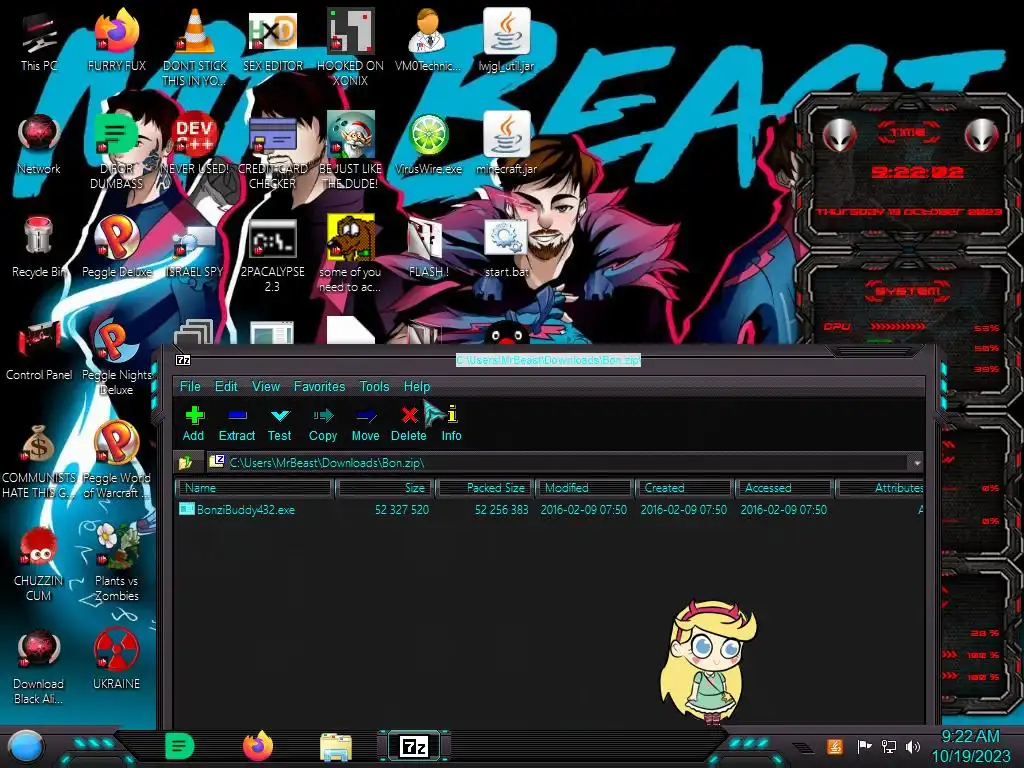Go up one folder level icon
Screen dimensions: 1024x768
(185, 462)
